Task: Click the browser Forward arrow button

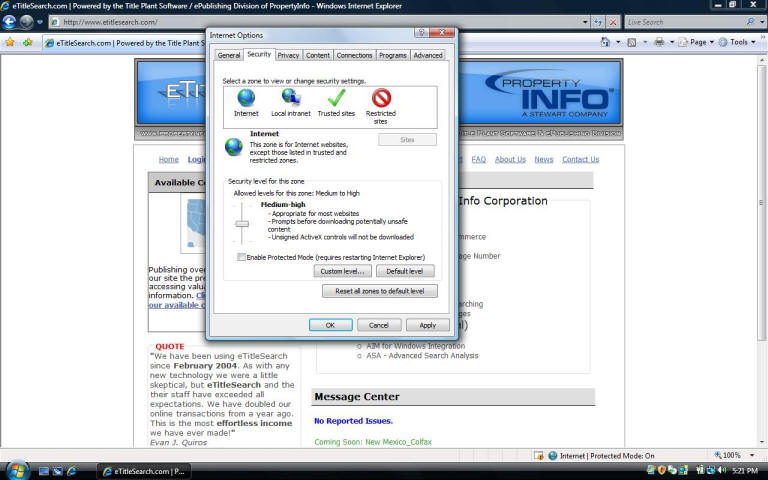Action: tap(26, 22)
